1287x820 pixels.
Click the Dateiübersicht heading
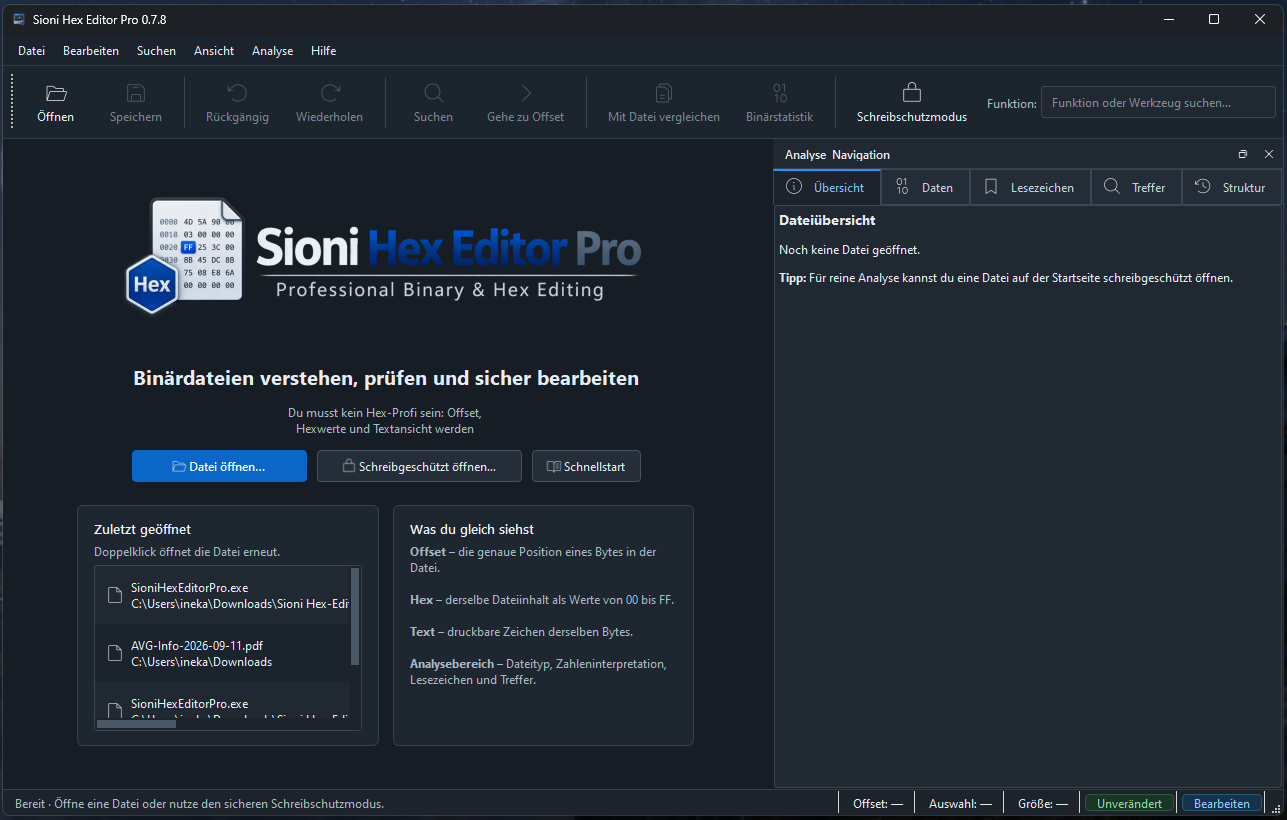[x=827, y=220]
